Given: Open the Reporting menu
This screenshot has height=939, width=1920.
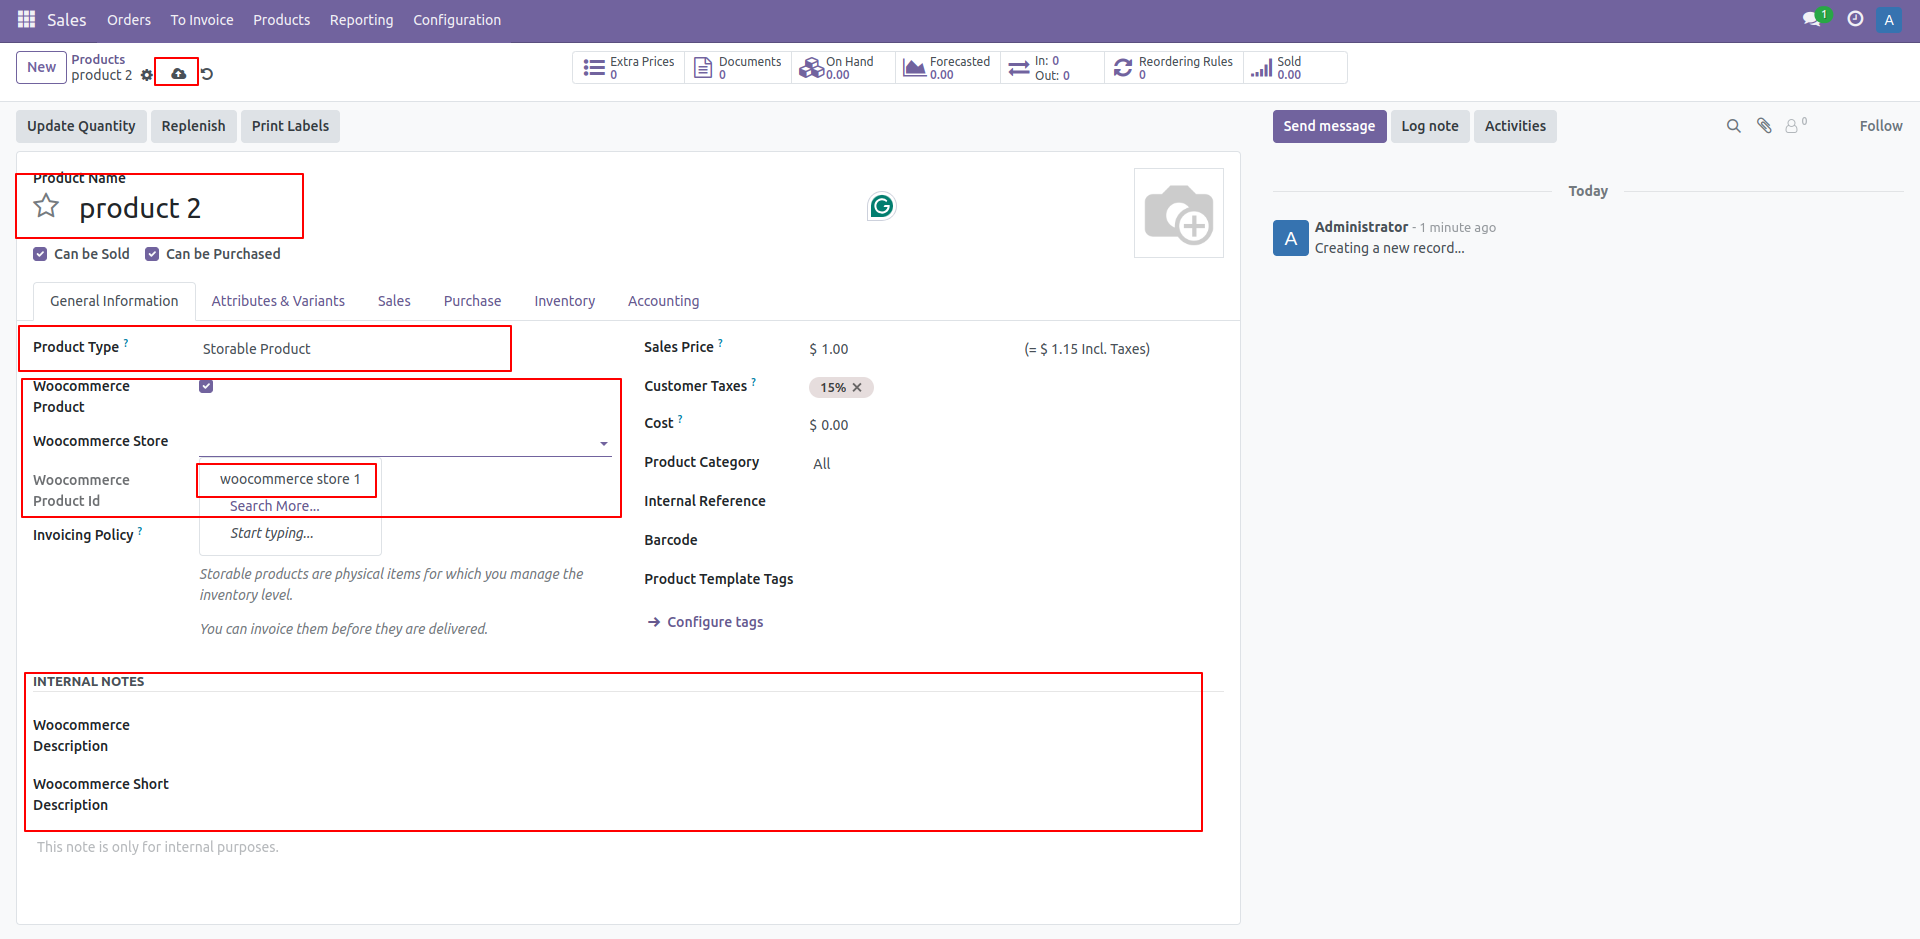Looking at the screenshot, I should [x=360, y=19].
